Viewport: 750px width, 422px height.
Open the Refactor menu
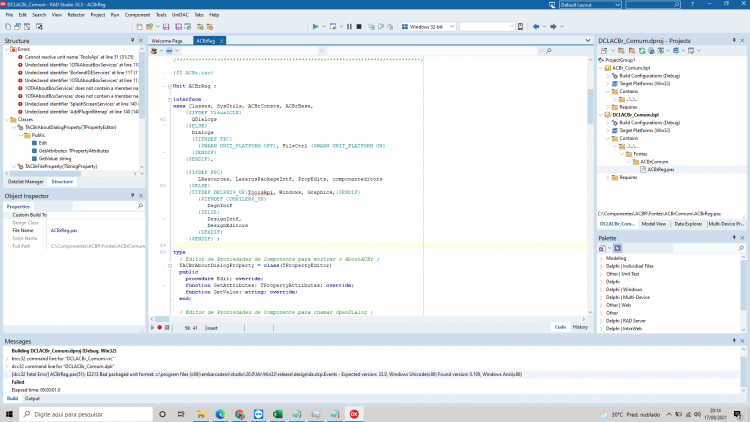pos(76,15)
